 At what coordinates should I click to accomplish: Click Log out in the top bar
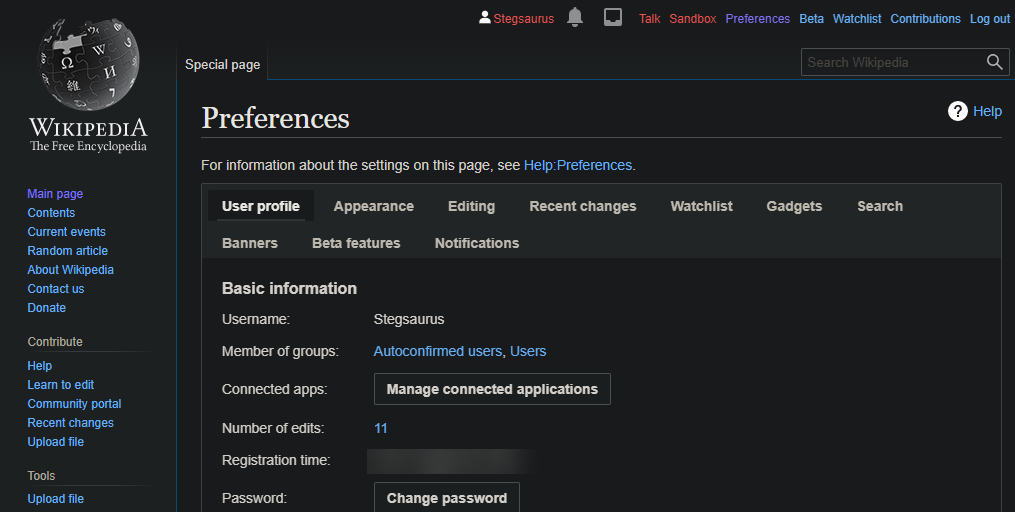[x=989, y=19]
